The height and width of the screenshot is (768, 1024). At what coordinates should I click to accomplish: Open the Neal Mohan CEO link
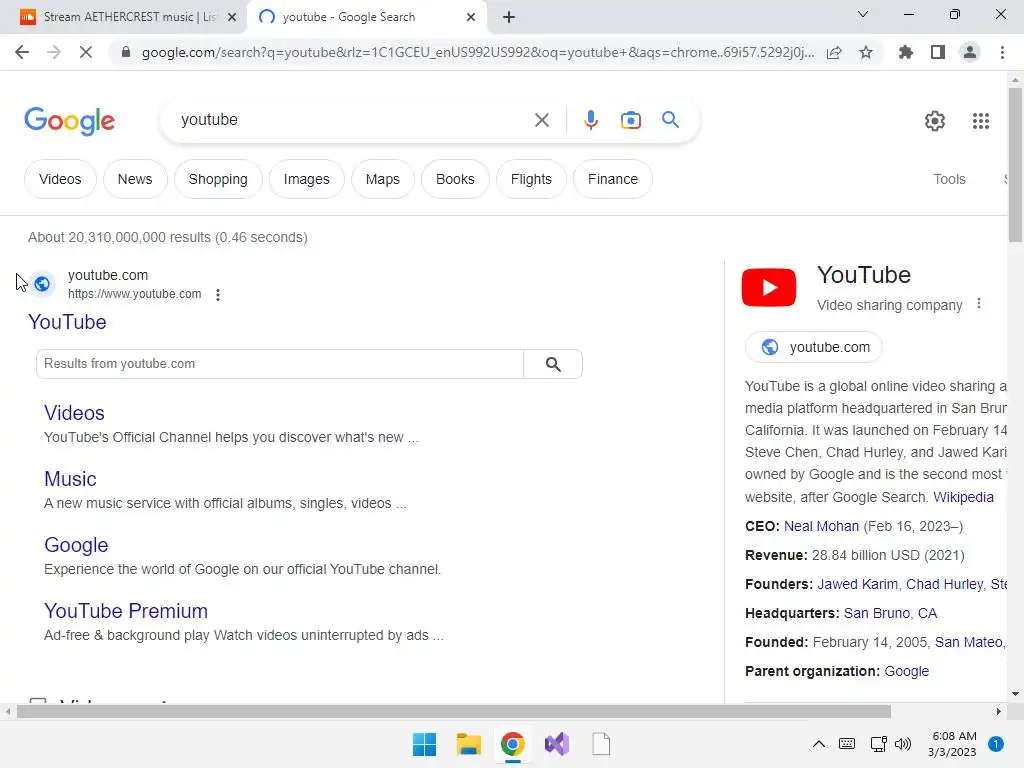click(821, 526)
